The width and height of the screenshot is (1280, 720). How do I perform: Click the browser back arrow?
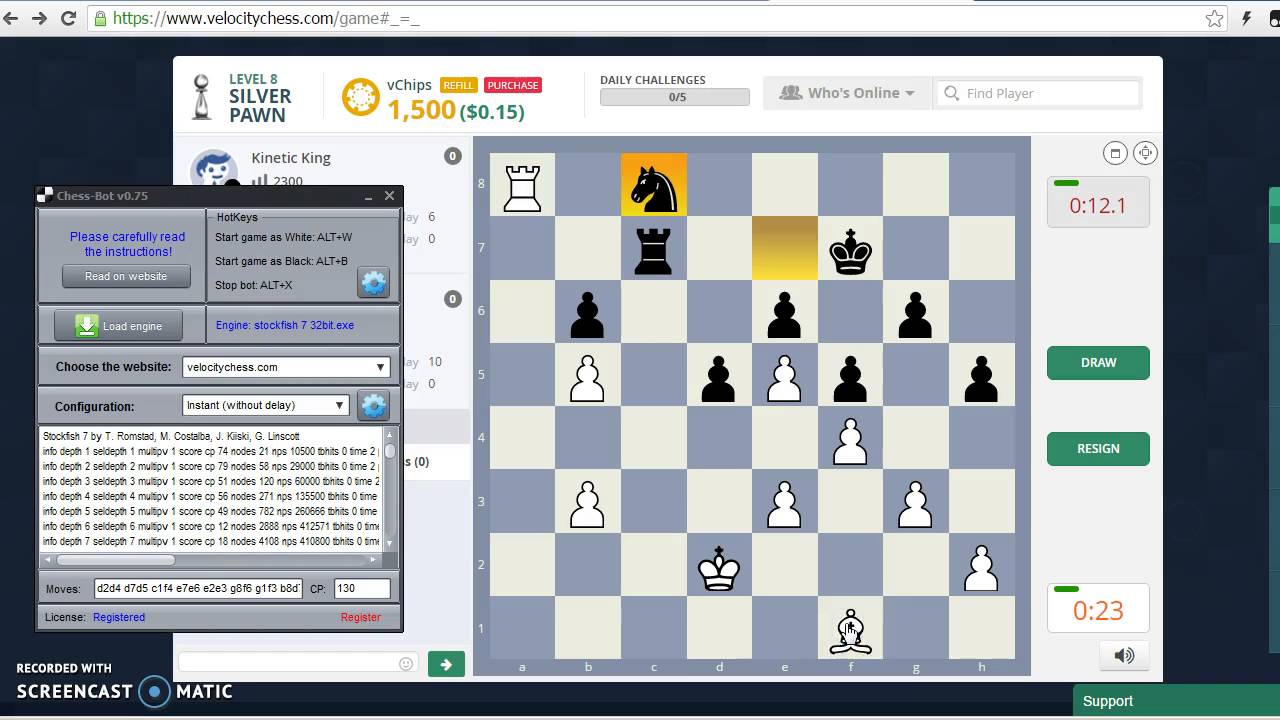click(12, 18)
